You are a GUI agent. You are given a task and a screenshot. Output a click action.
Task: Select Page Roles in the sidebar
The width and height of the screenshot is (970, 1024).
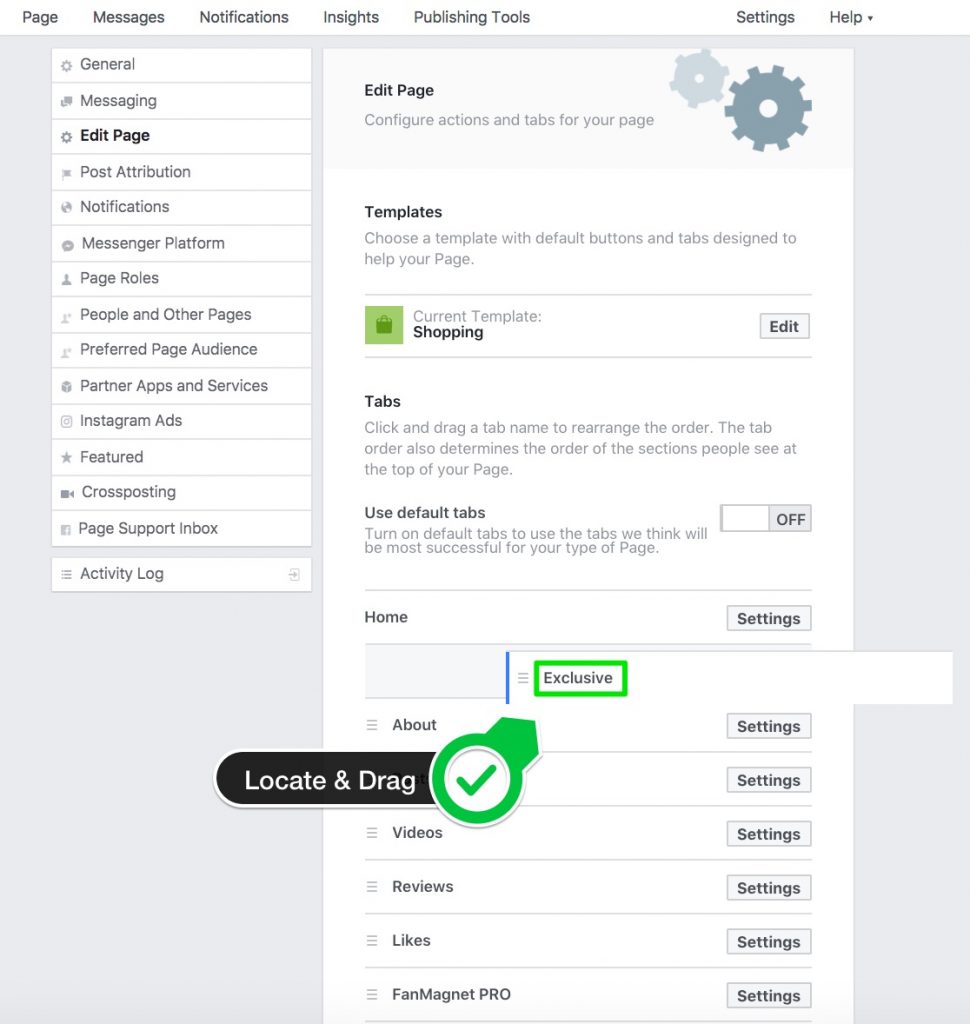pos(182,279)
